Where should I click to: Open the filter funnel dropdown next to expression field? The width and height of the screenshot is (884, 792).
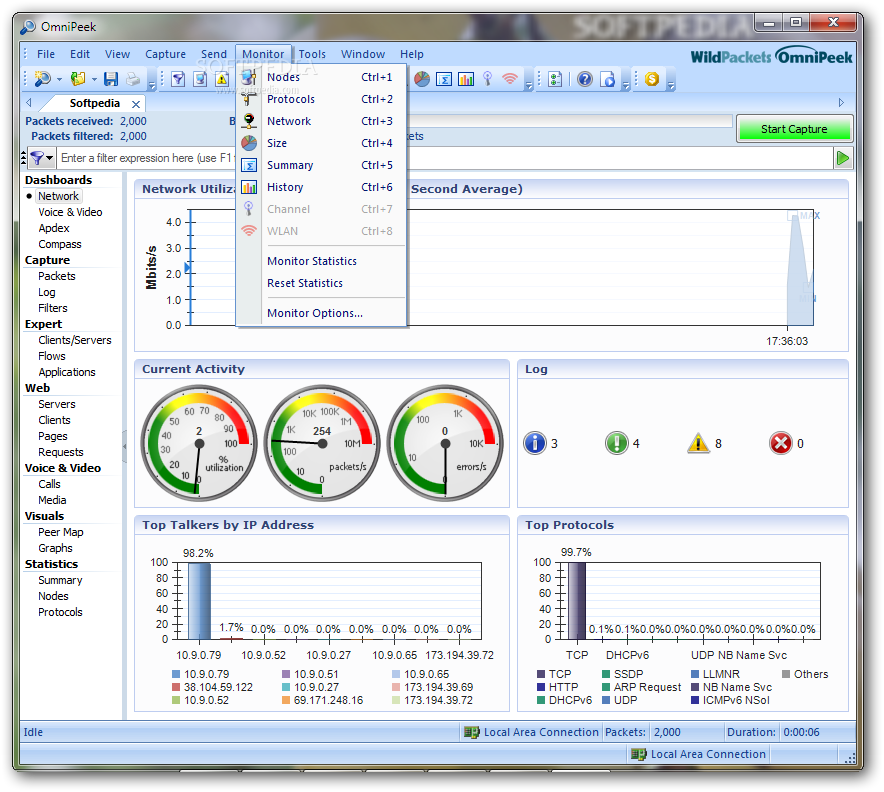(41, 158)
